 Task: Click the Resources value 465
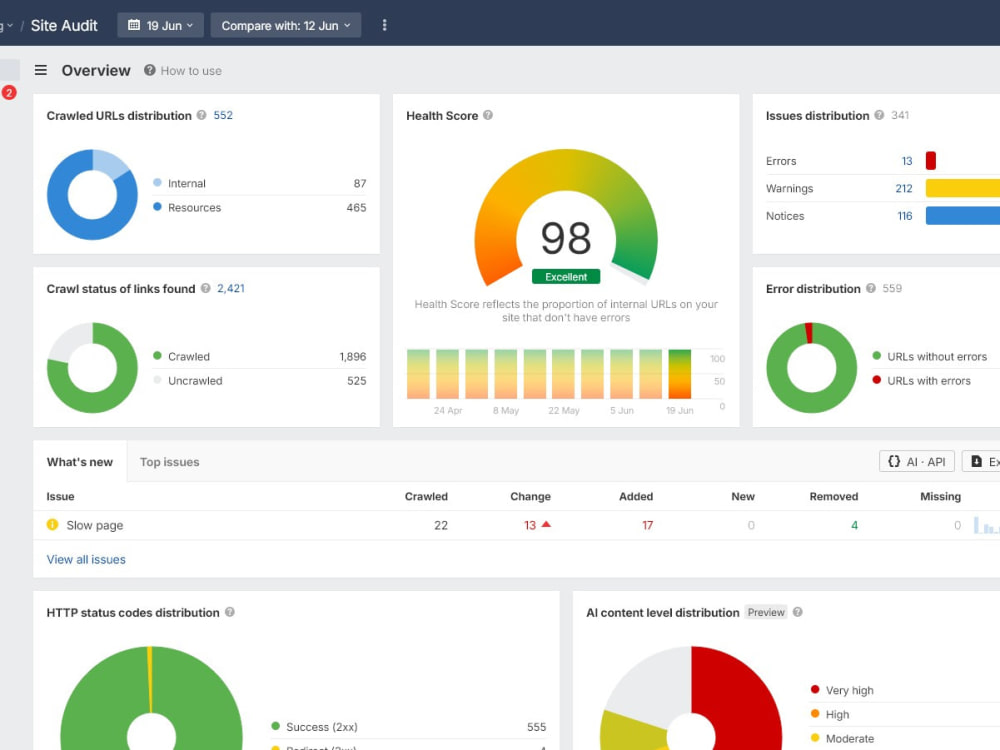(x=356, y=207)
